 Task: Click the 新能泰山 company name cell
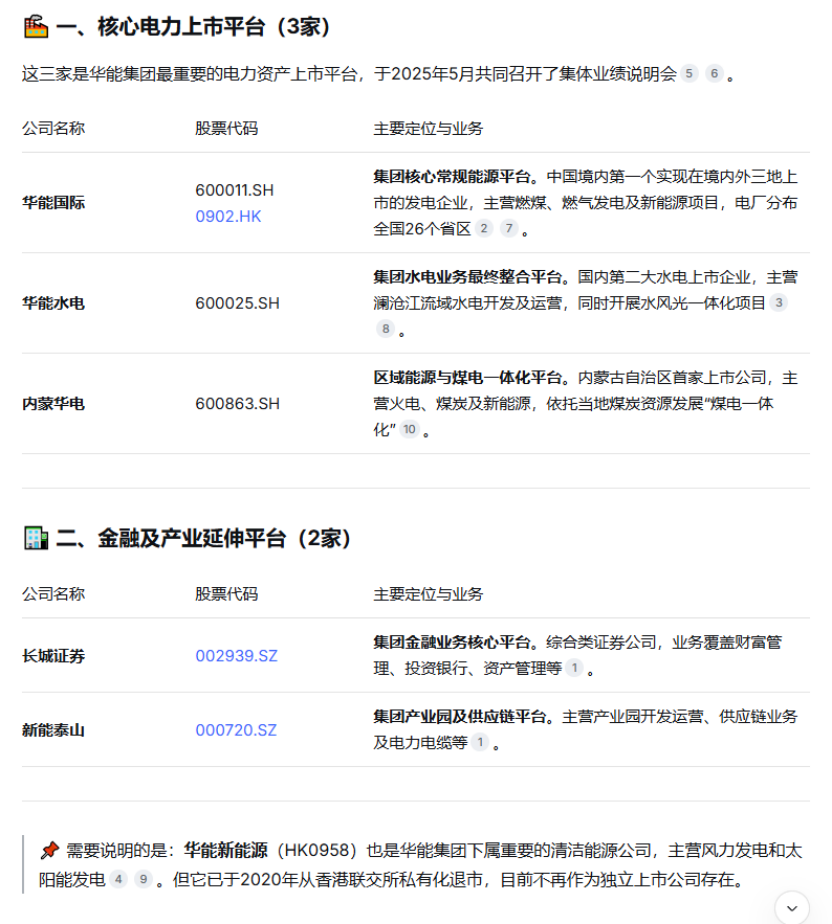click(54, 730)
